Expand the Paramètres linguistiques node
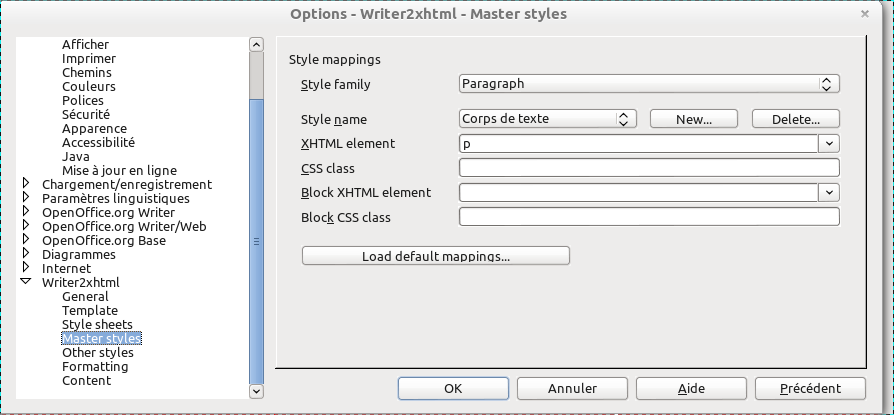 tap(26, 198)
